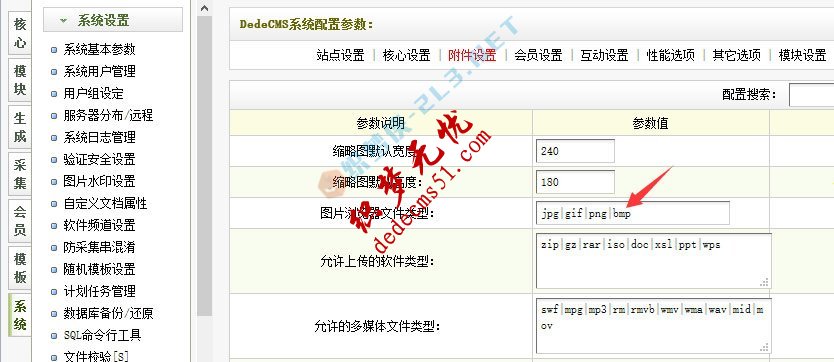Screen dimensions: 834x362
Task: Click the 允许上传的软件类型 textarea
Action: (654, 261)
